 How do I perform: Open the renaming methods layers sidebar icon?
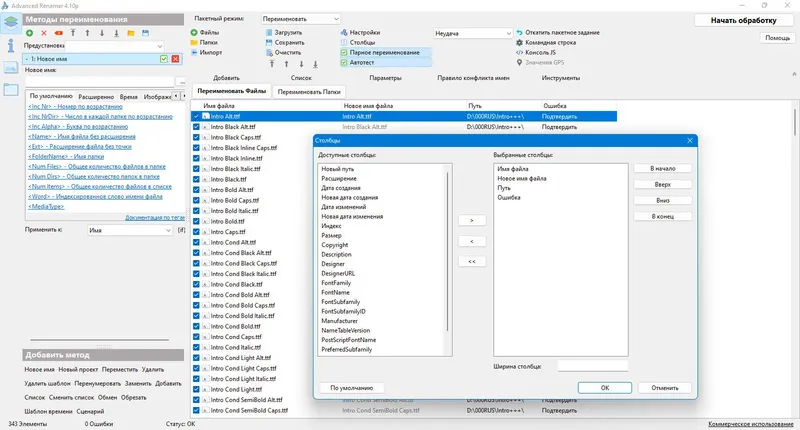(11, 22)
